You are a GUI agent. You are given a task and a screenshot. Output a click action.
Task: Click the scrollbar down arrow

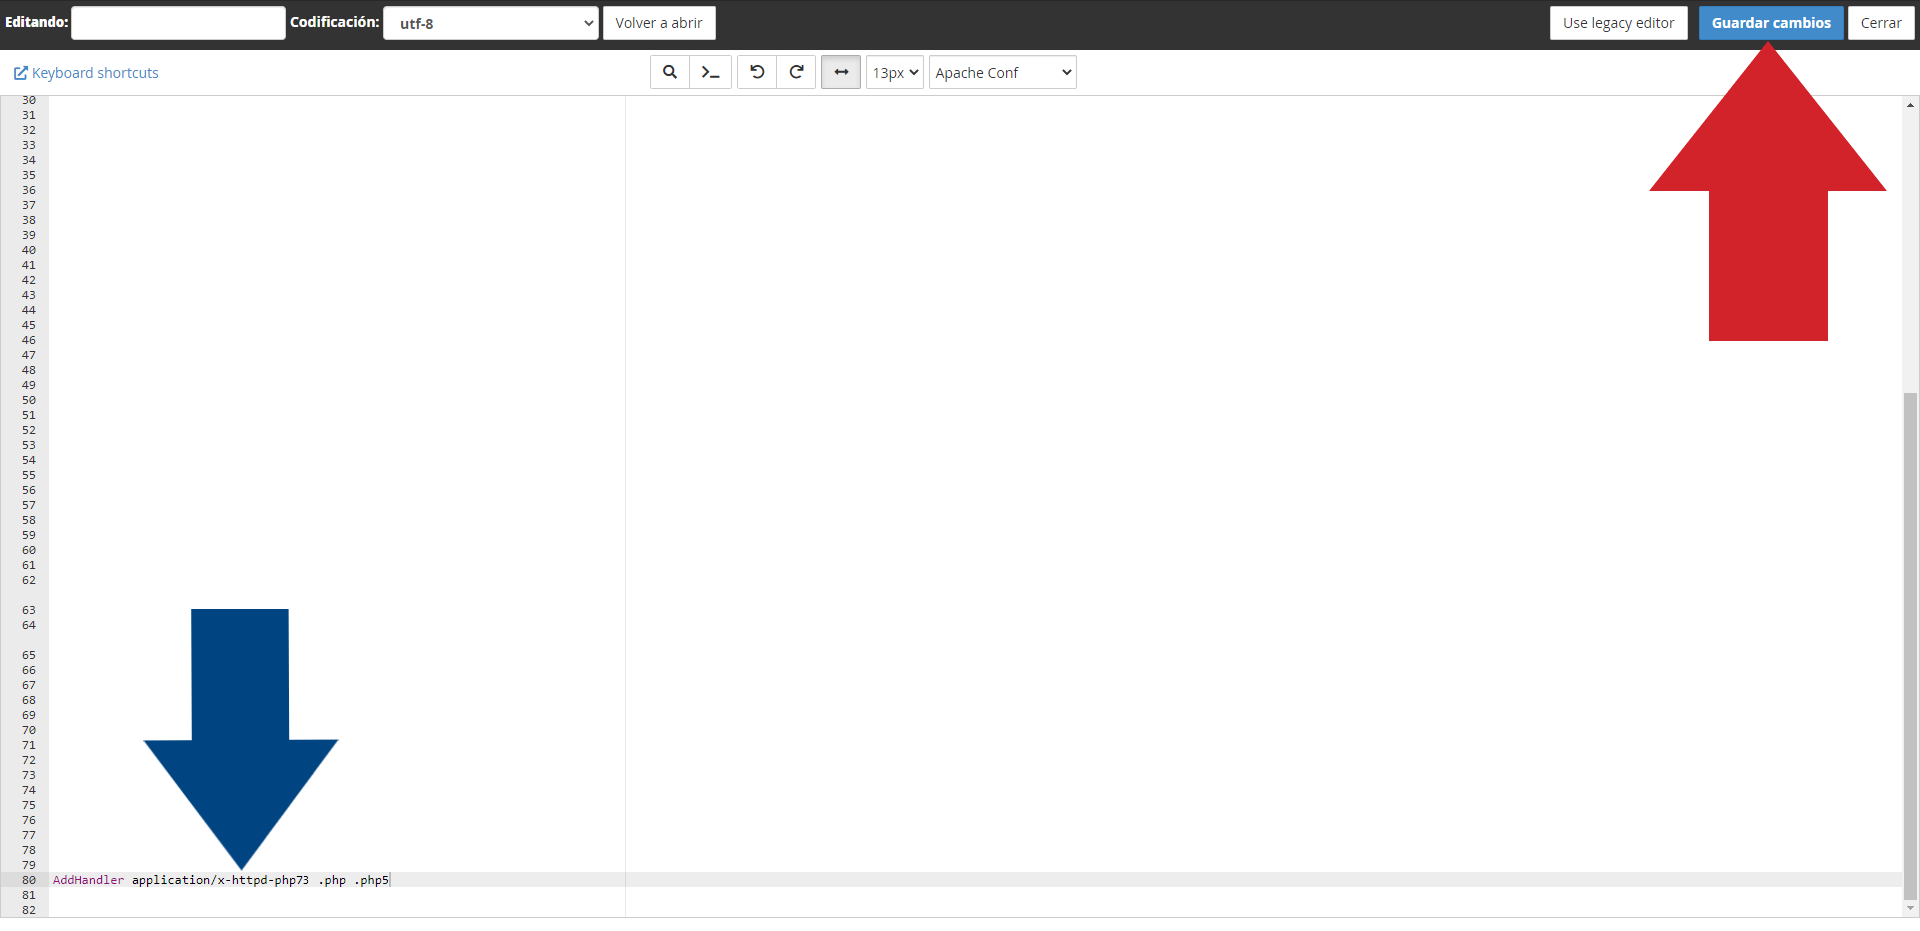1910,908
